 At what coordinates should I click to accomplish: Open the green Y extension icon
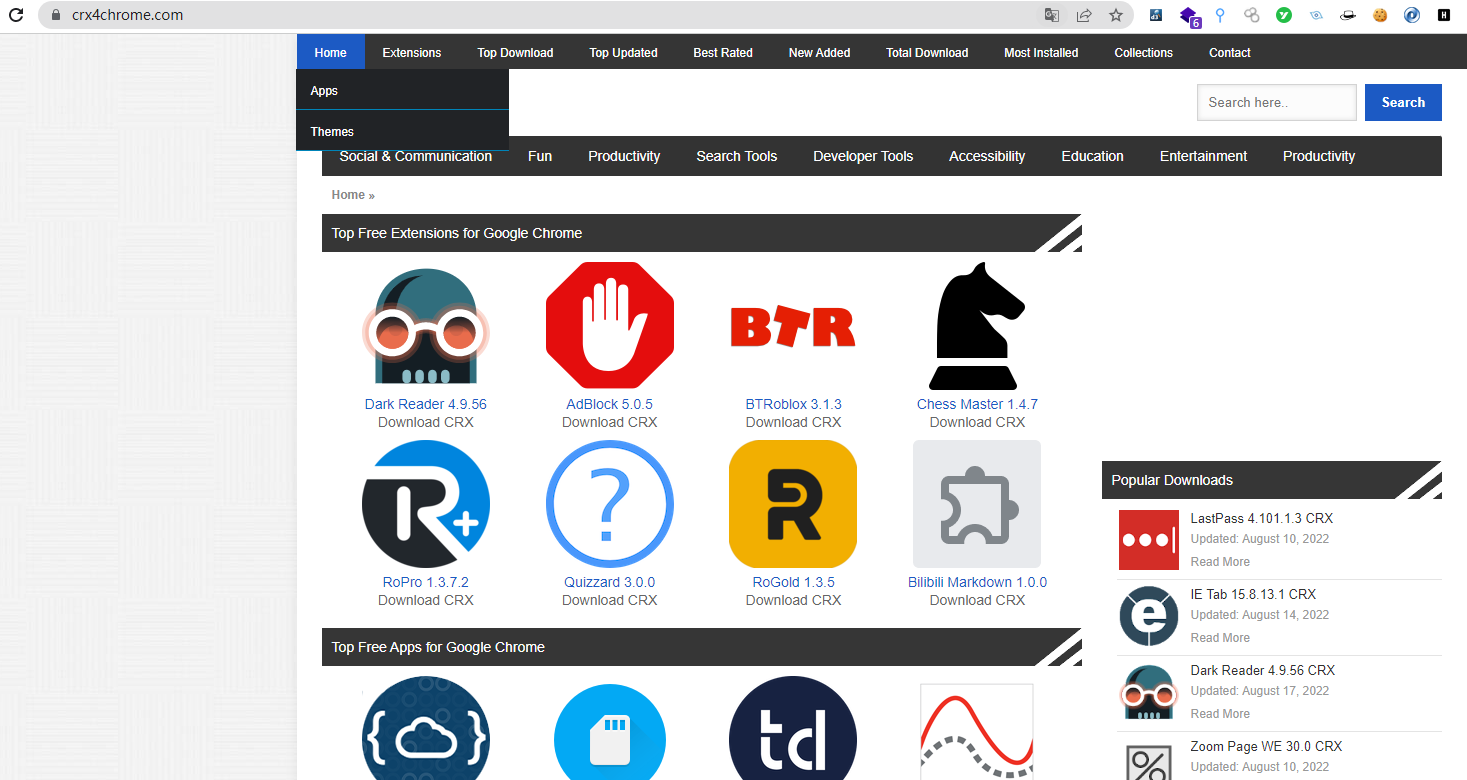point(1284,15)
